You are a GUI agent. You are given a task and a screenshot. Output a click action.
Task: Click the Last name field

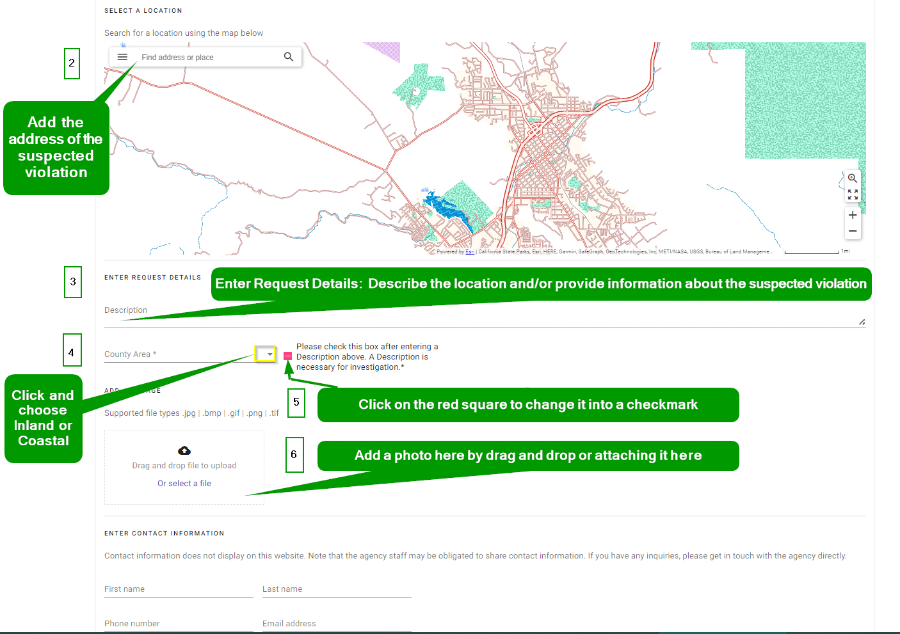(x=336, y=589)
